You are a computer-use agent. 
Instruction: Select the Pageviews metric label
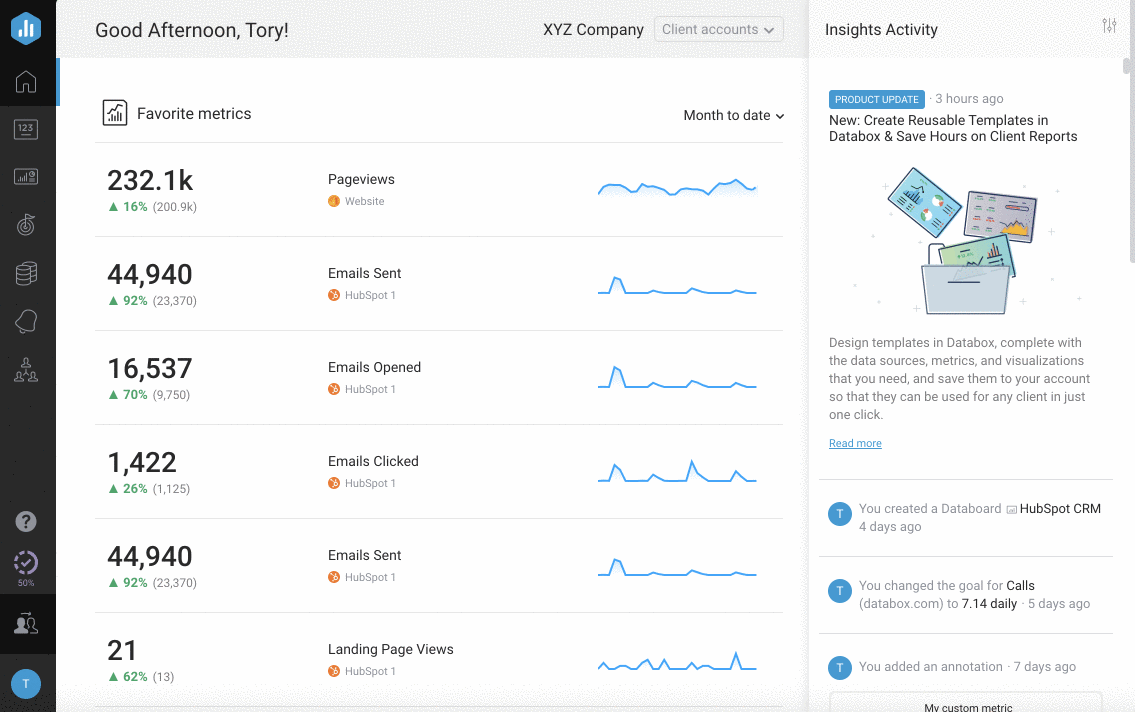point(361,179)
